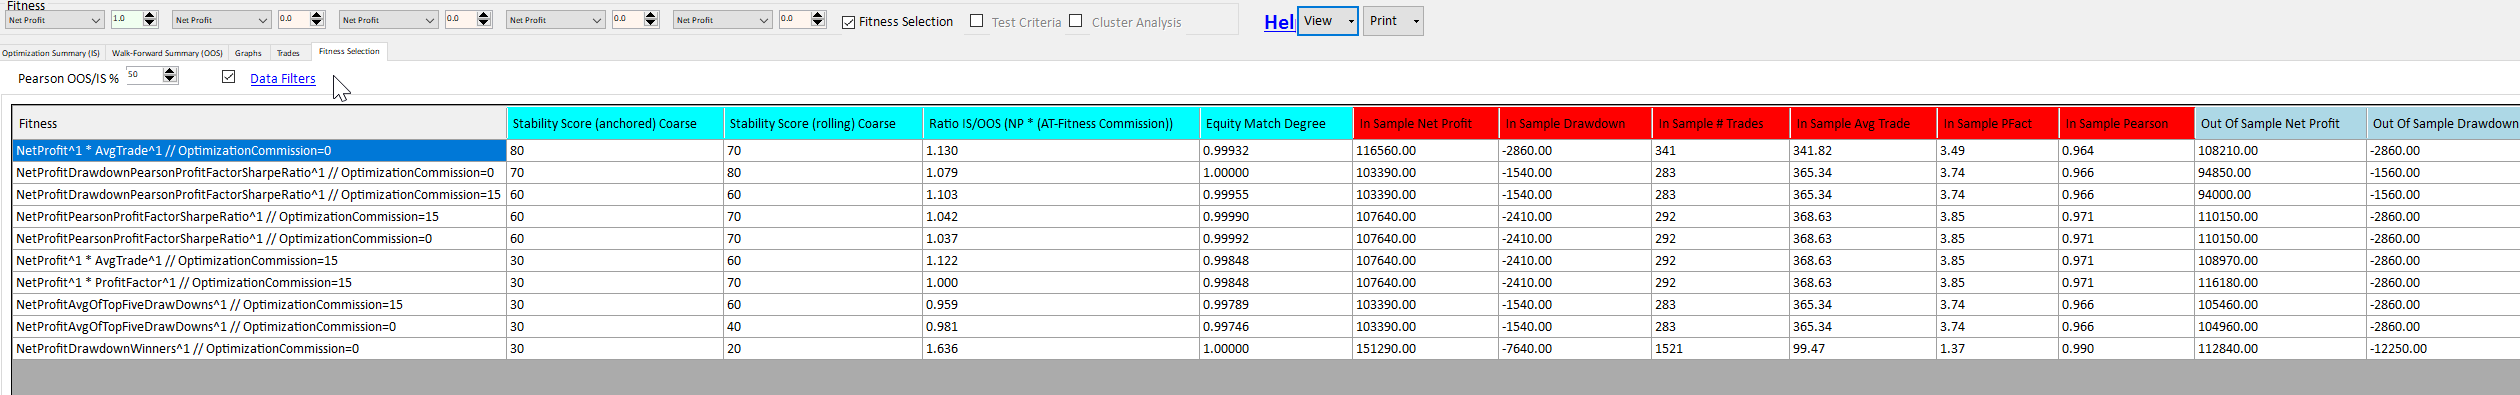Viewport: 2520px width, 395px height.
Task: Sort by Stability Score (rolling) Coarse header
Action: (x=823, y=123)
